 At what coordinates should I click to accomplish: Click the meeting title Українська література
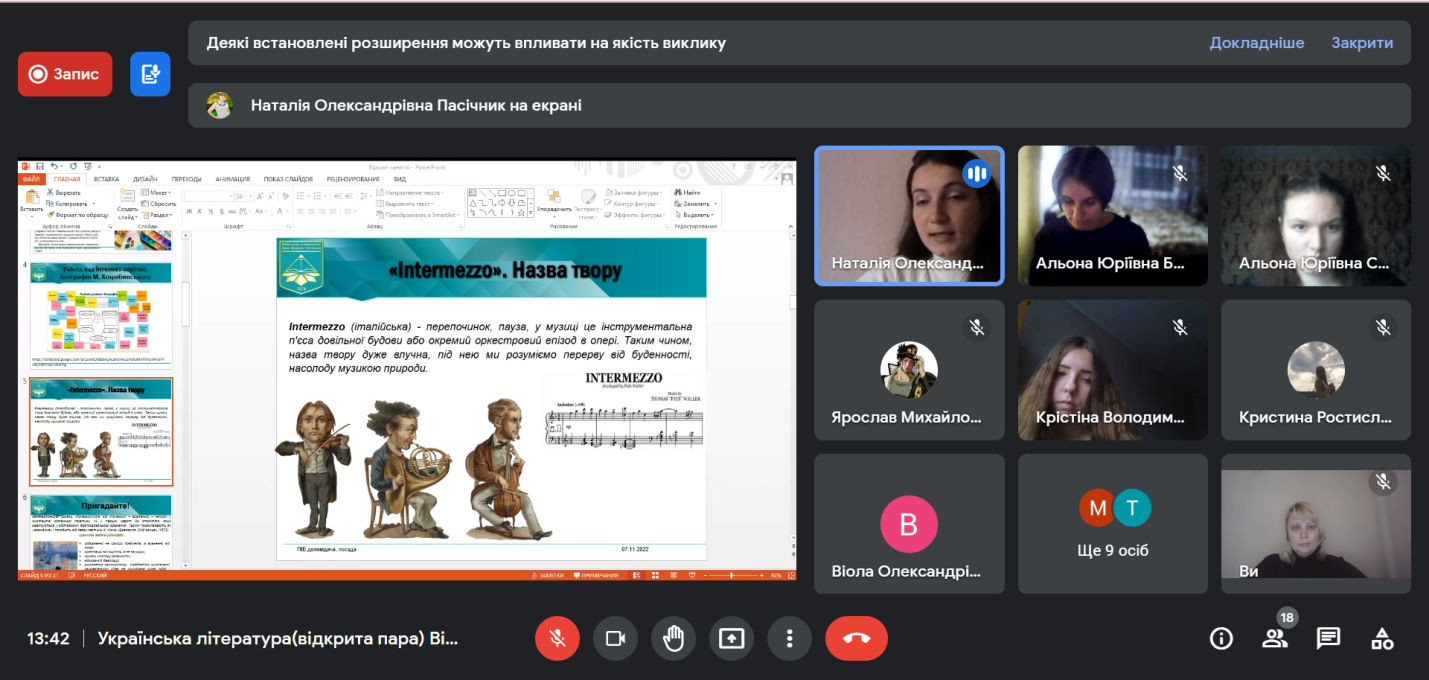[x=278, y=639]
